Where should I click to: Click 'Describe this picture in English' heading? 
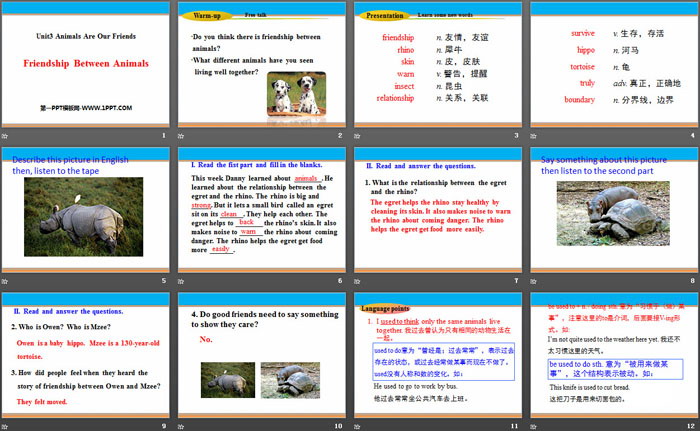pos(71,159)
